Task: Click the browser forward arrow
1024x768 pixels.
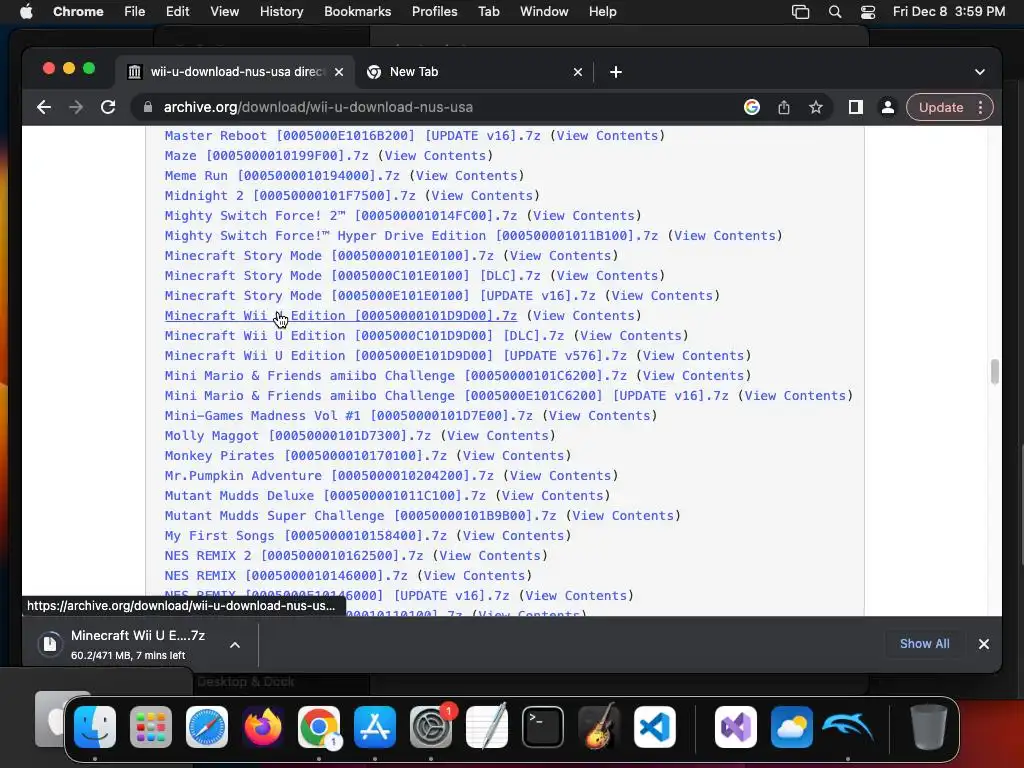Action: click(76, 107)
